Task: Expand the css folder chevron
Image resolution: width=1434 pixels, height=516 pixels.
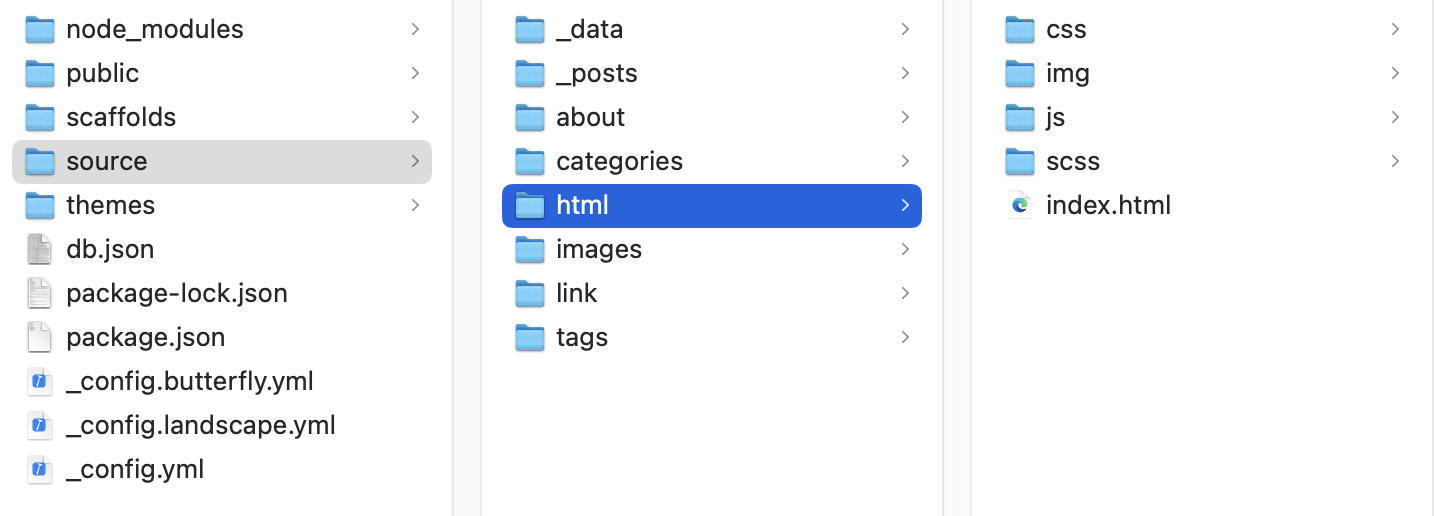Action: [x=1395, y=29]
